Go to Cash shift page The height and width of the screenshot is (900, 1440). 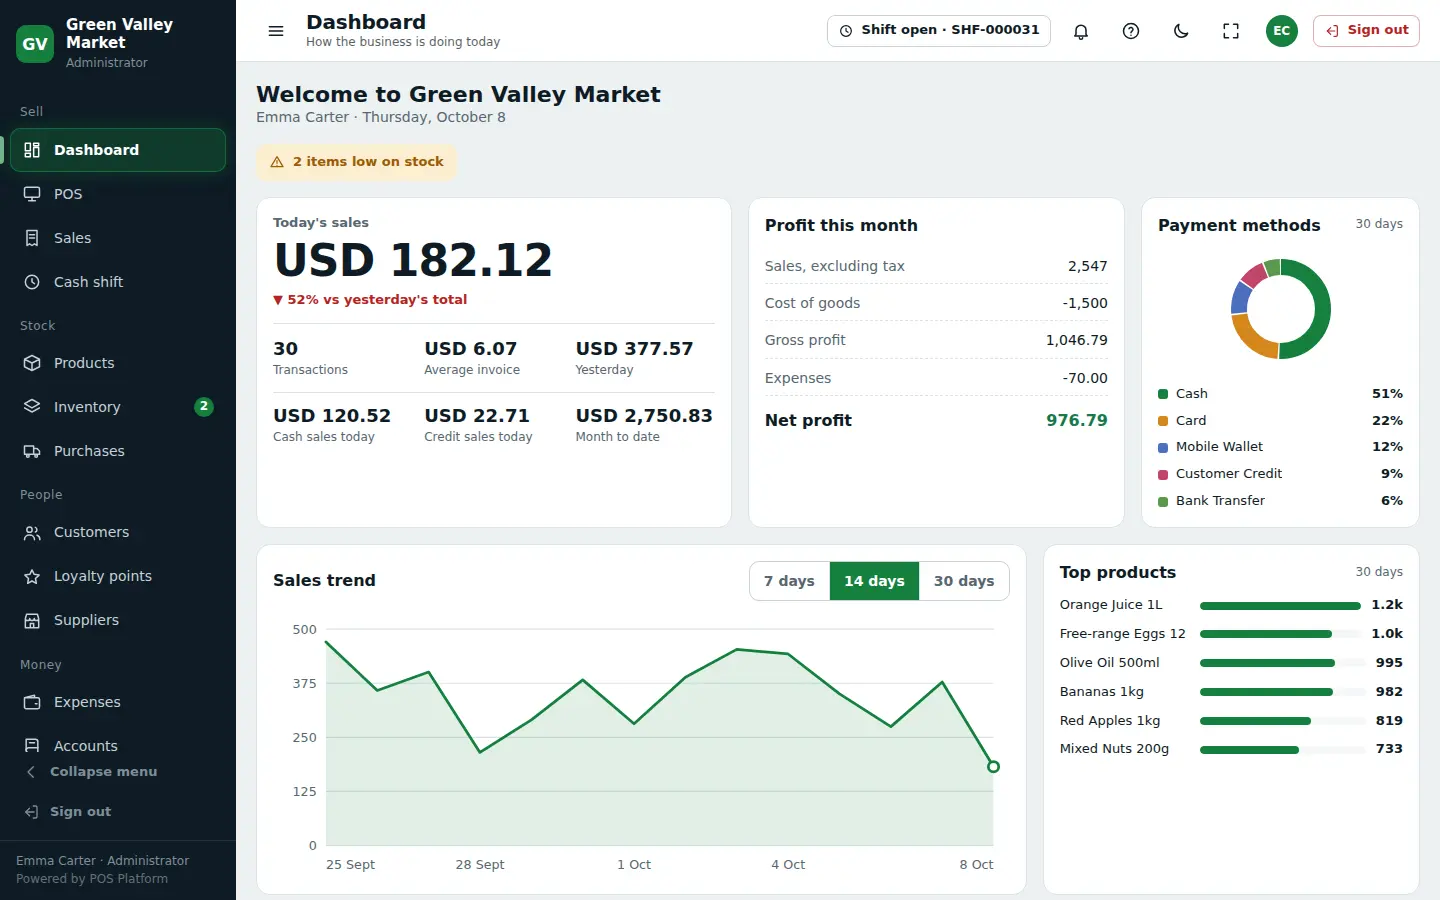pyautogui.click(x=117, y=282)
